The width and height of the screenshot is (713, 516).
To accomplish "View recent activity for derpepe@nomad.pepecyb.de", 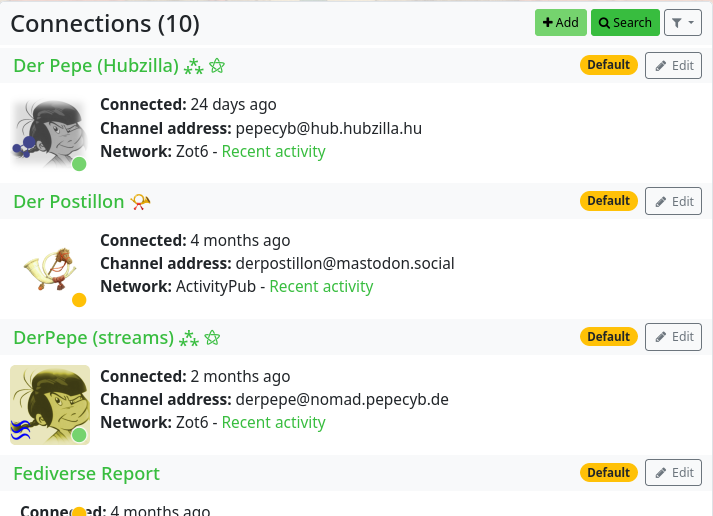I will [x=274, y=423].
